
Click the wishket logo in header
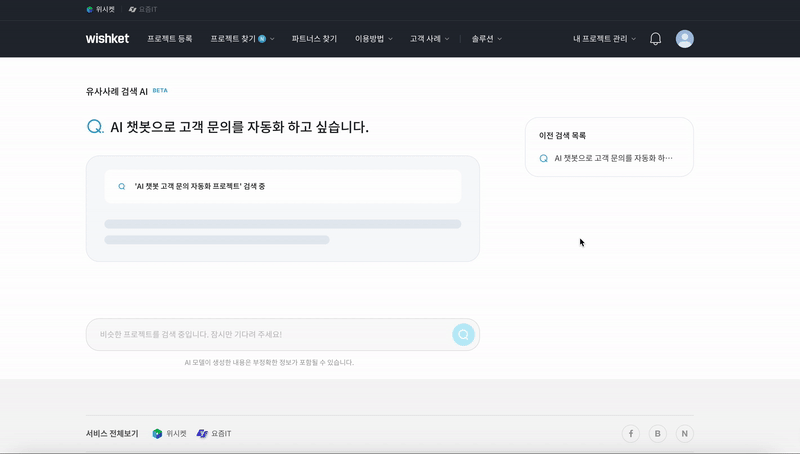click(105, 39)
